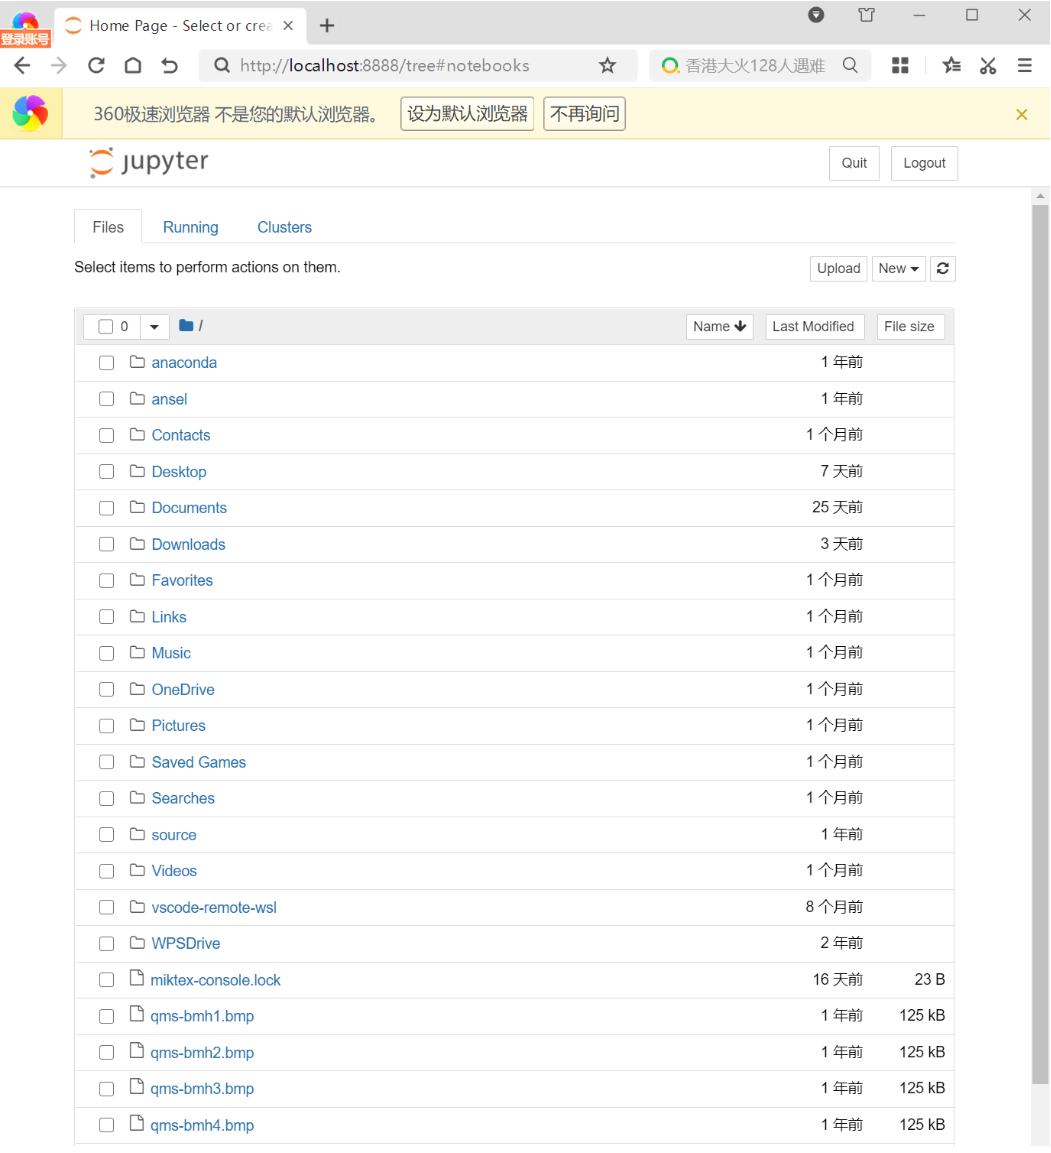
Task: Click the page vertical scrollbar thumb
Action: (1040, 644)
